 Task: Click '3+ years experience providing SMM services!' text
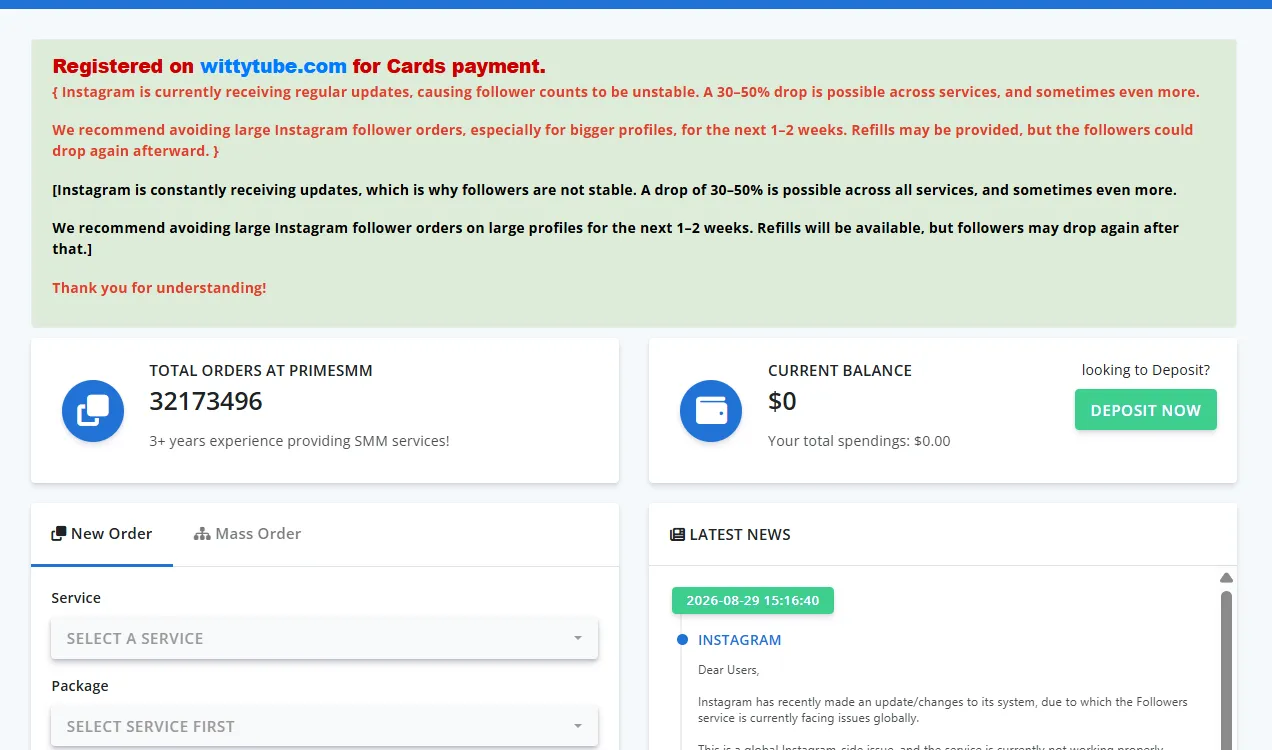click(300, 441)
